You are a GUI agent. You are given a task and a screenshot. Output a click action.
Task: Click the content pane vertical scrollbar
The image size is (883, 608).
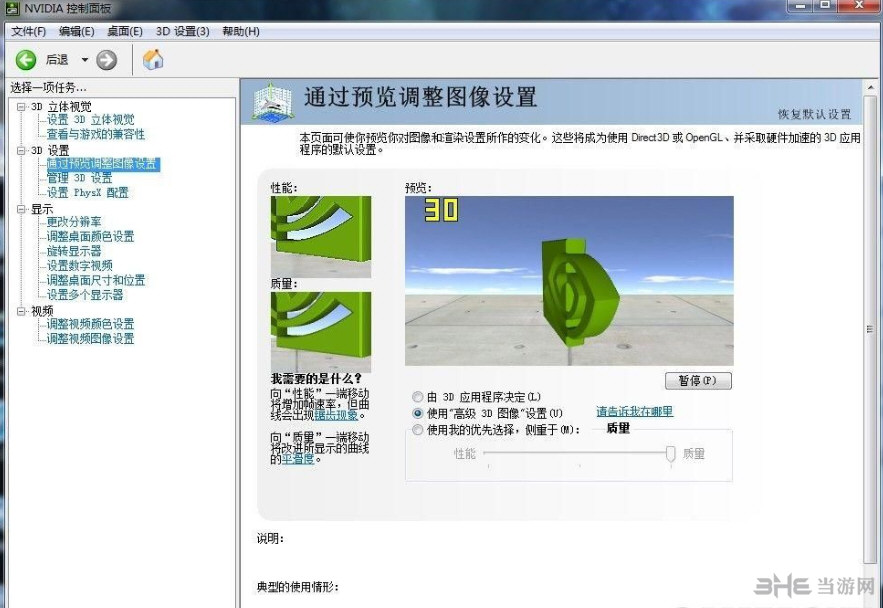(870, 328)
